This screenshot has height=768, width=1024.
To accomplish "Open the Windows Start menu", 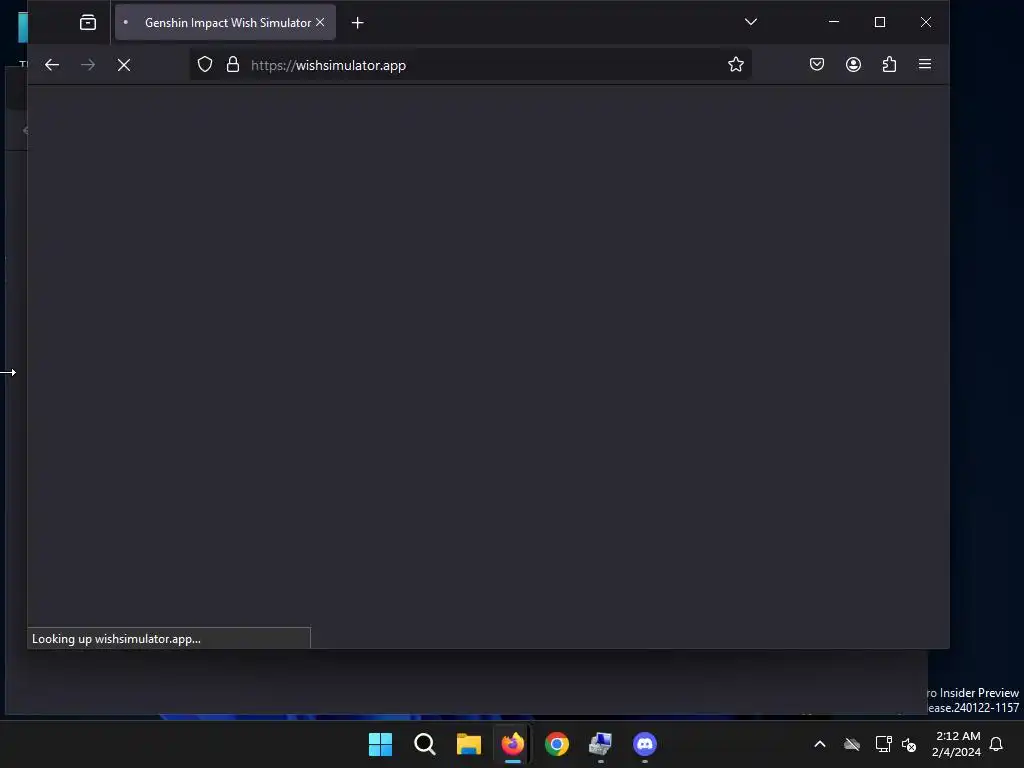I will click(380, 744).
